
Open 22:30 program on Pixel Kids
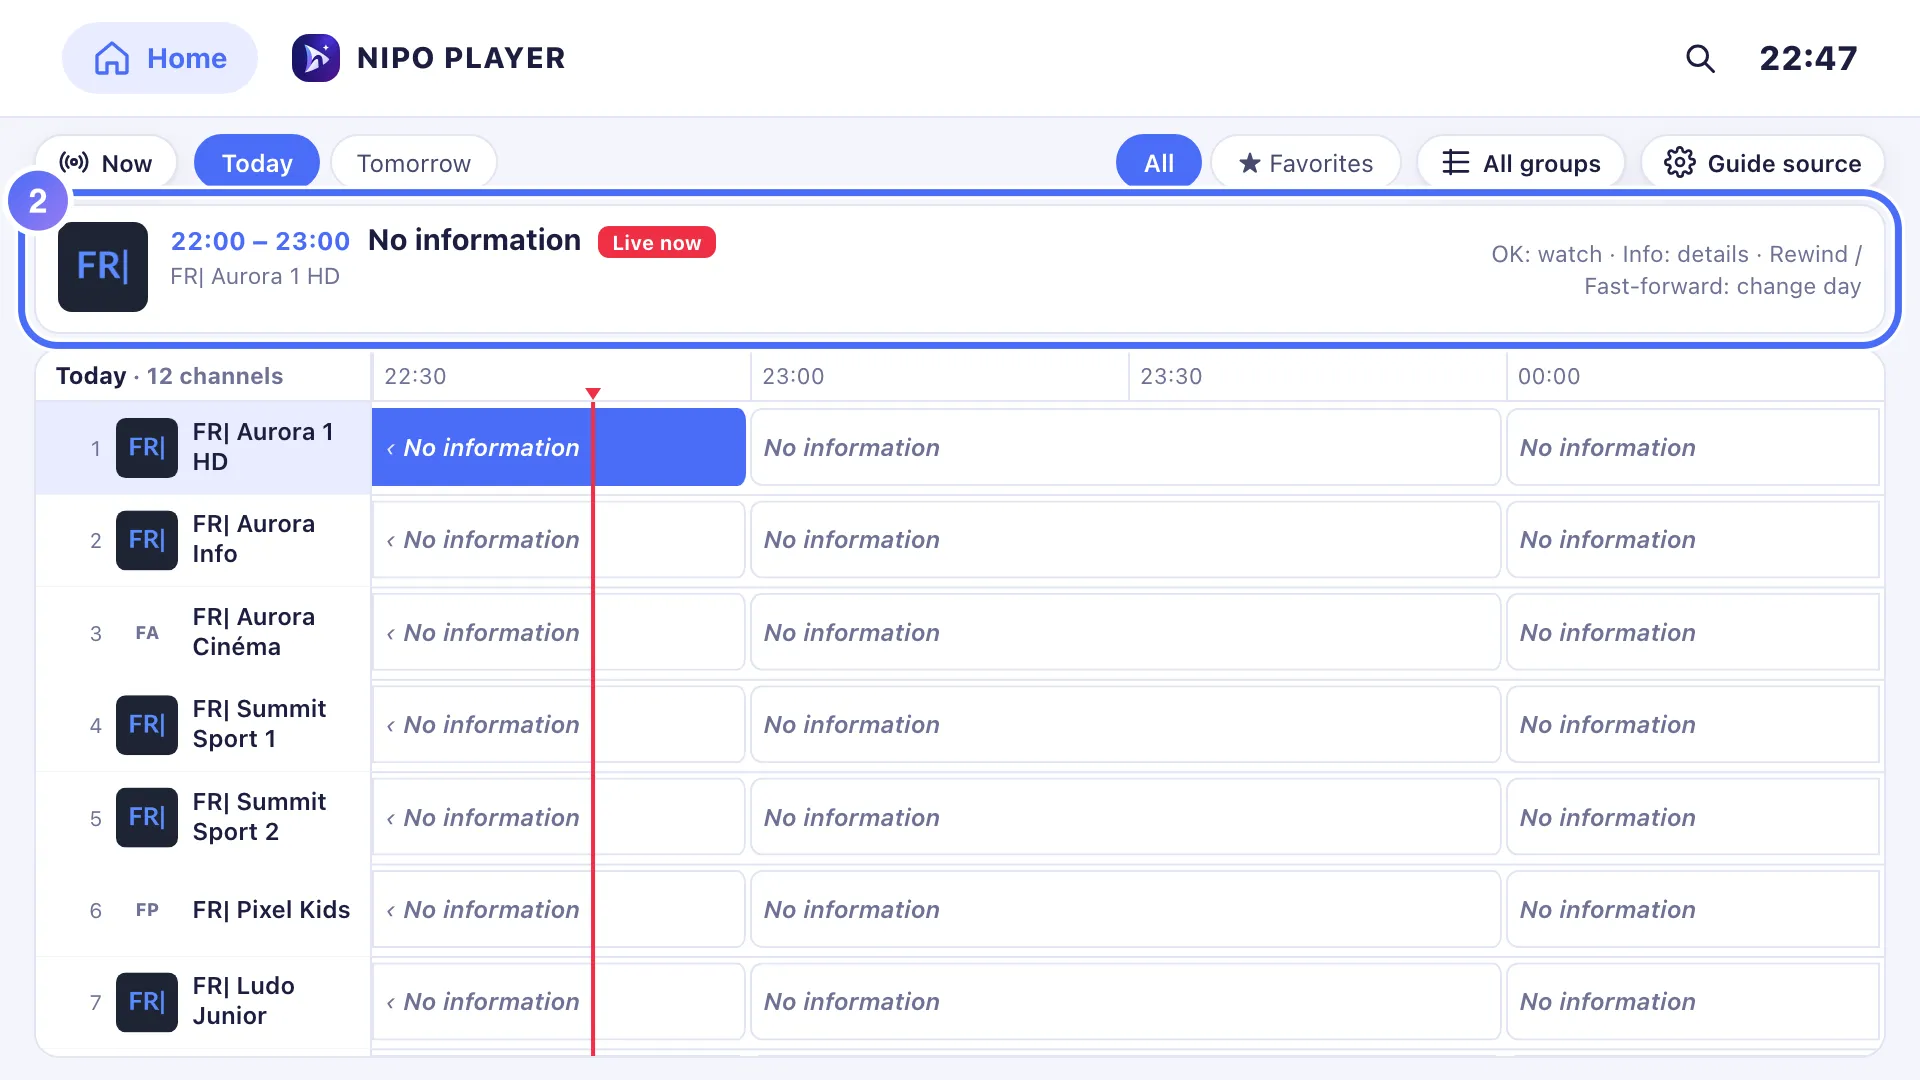click(559, 909)
